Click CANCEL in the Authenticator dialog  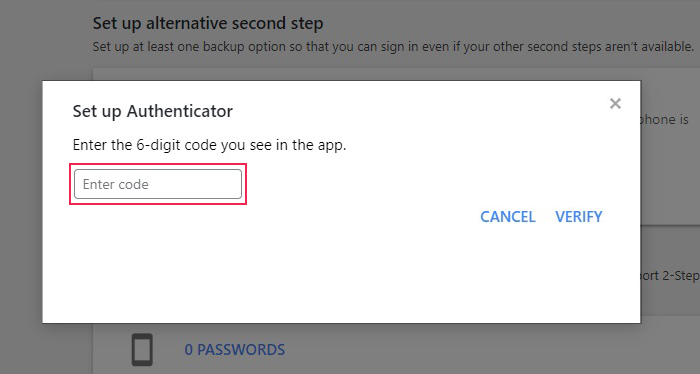[x=508, y=217]
